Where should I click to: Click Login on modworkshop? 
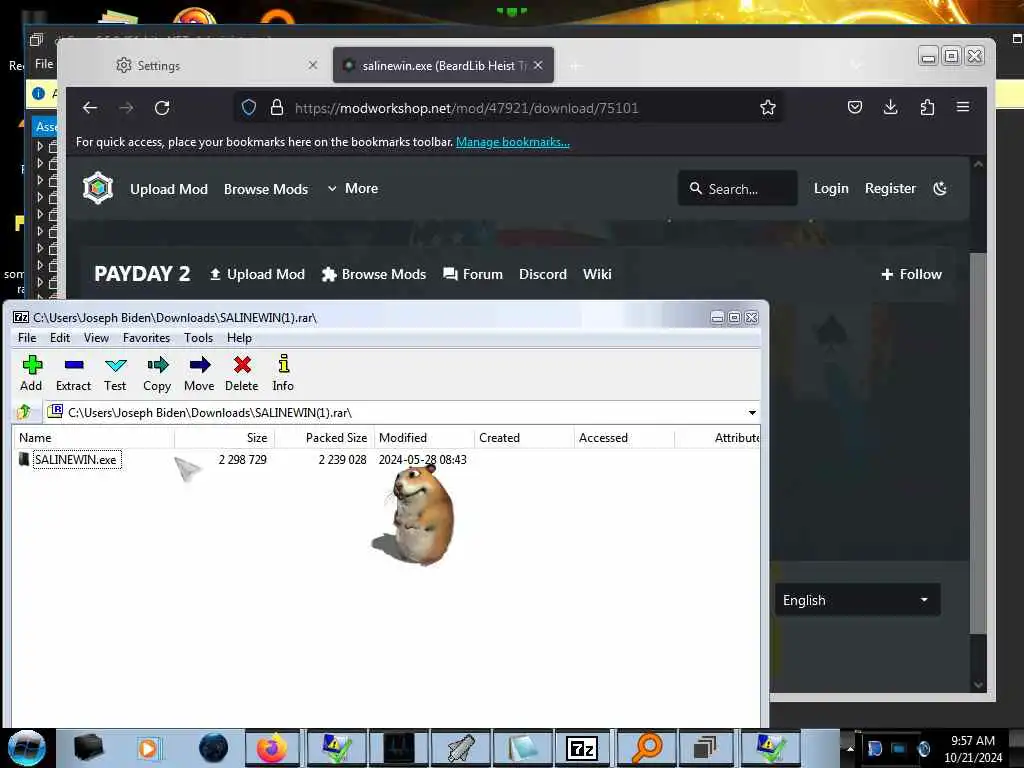(831, 189)
